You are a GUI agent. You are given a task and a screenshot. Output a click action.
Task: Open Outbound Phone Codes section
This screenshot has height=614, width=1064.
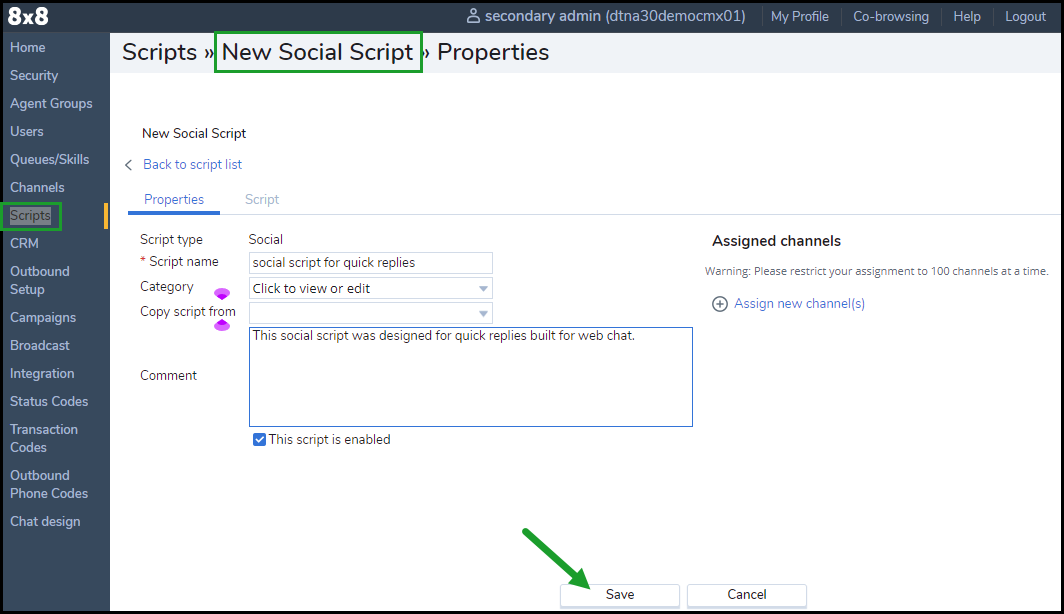pos(49,484)
